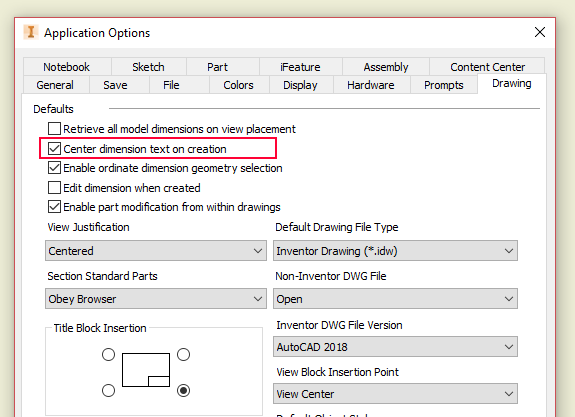Screen dimensions: 575x417
Task: Click the title block sheet preview graphic
Action: pyautogui.click(x=146, y=370)
